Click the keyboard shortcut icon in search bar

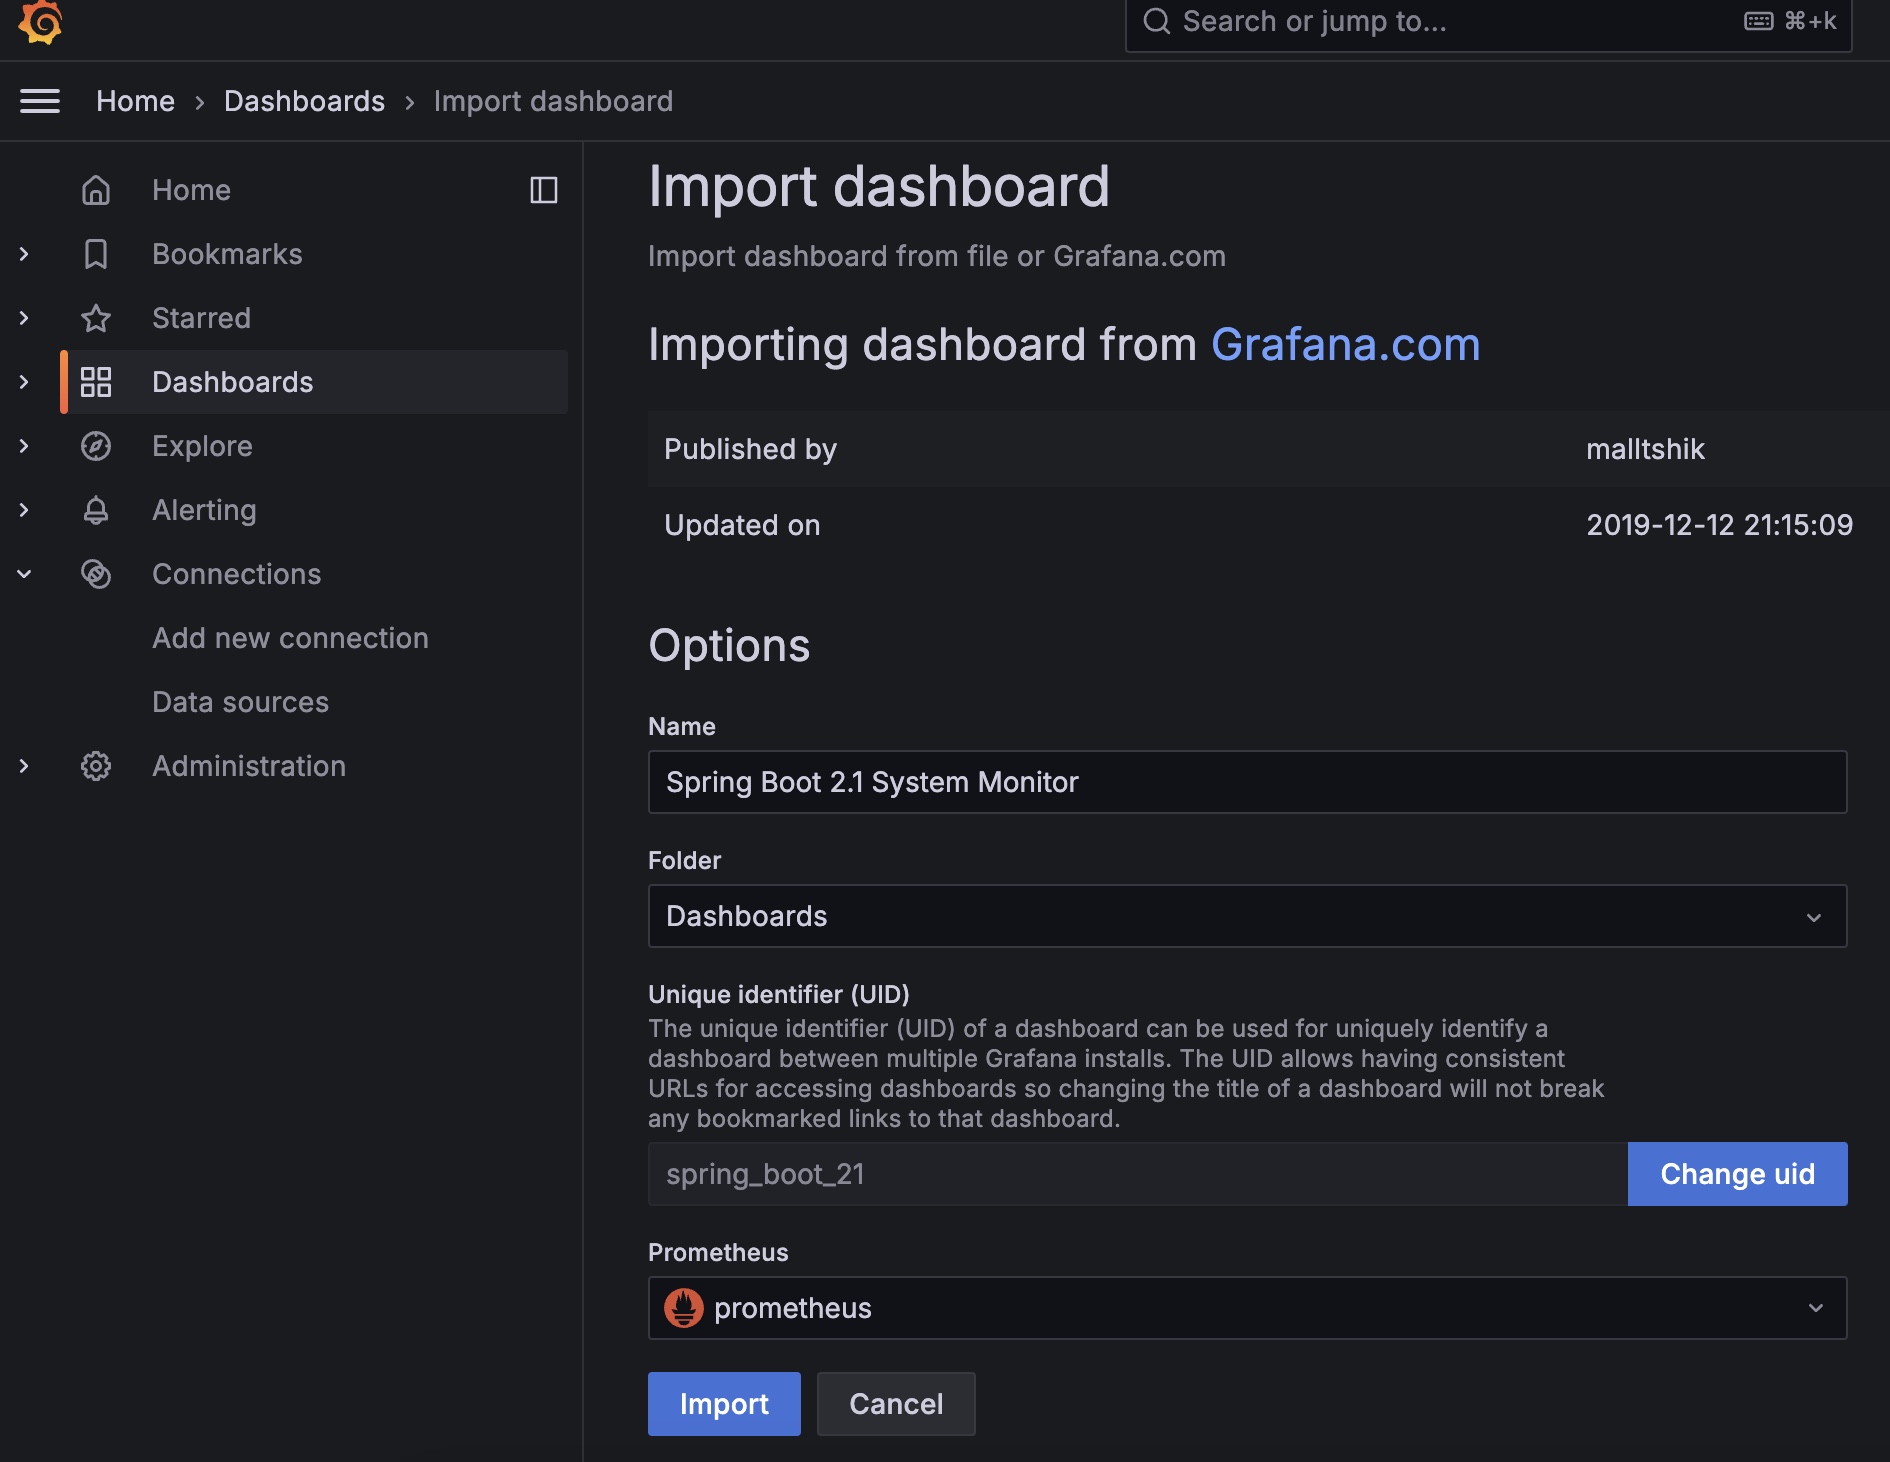(1759, 21)
